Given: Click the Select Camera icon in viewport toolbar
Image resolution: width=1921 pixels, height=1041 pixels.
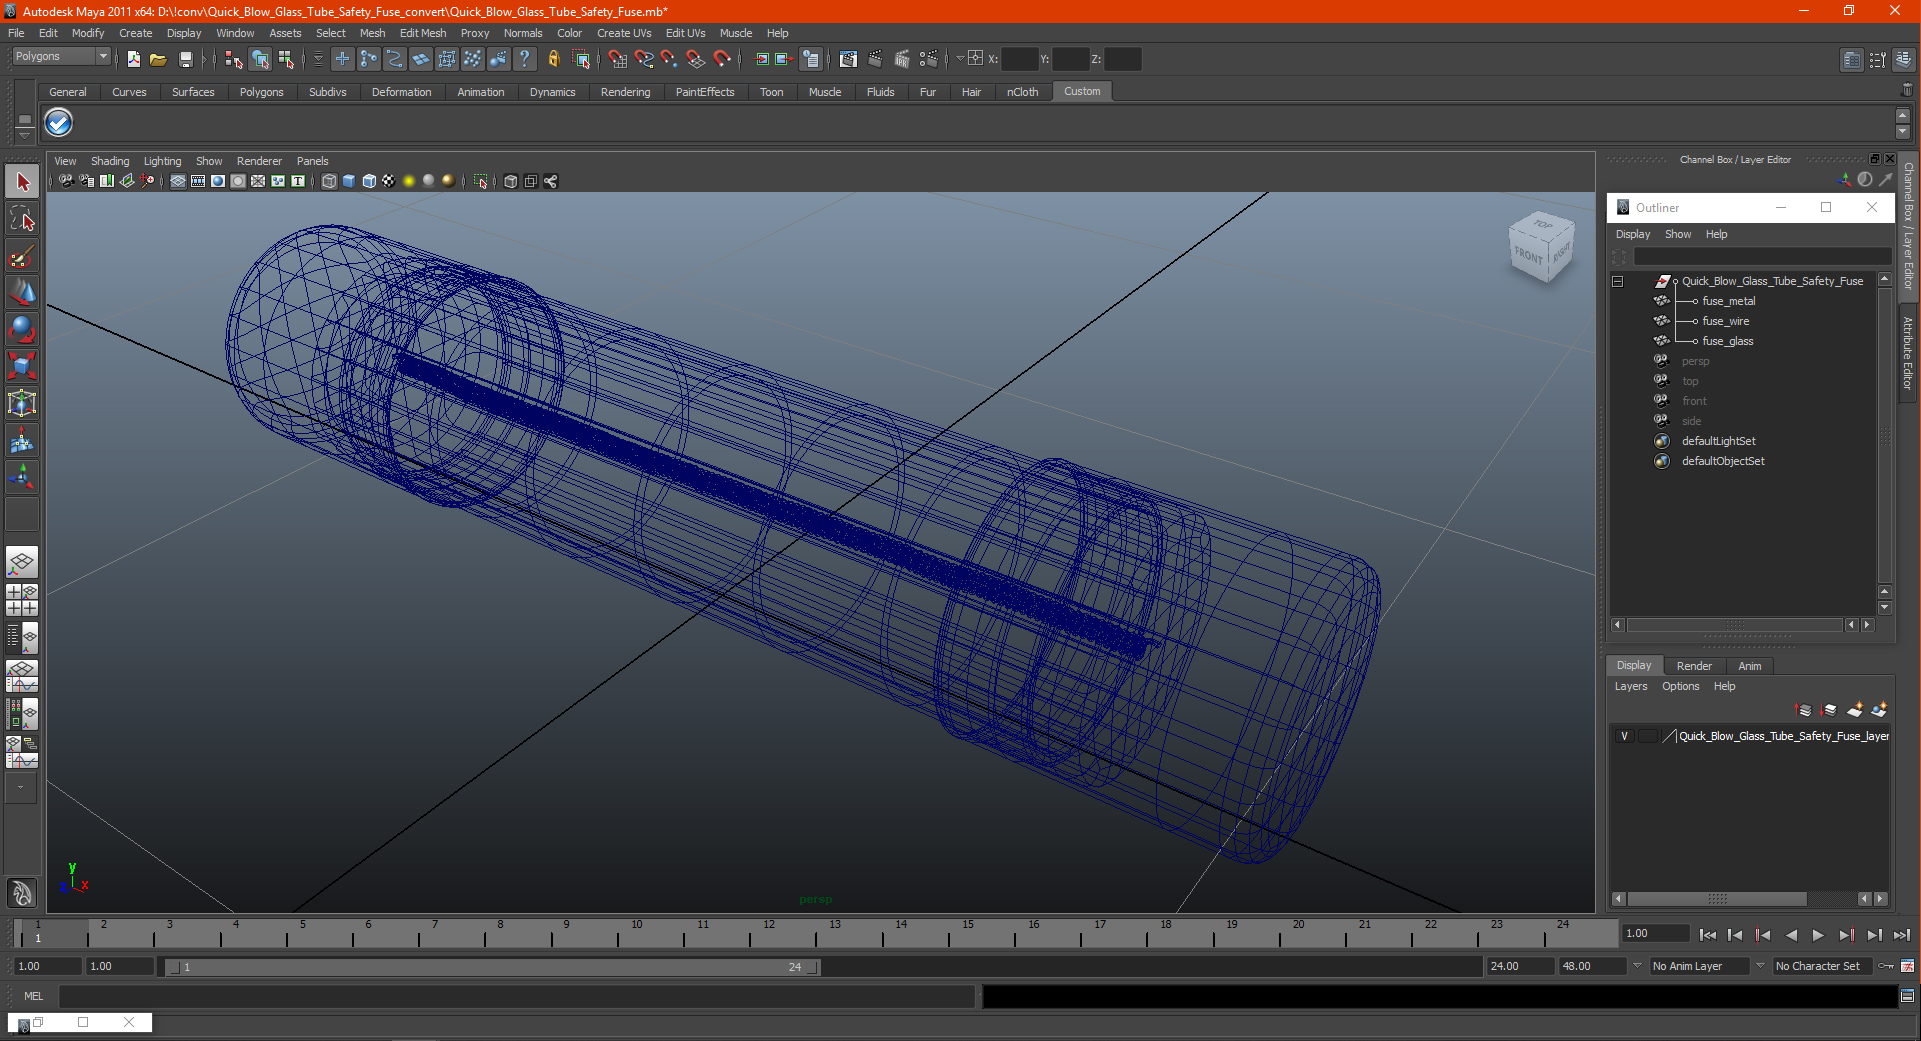Looking at the screenshot, I should pyautogui.click(x=66, y=181).
